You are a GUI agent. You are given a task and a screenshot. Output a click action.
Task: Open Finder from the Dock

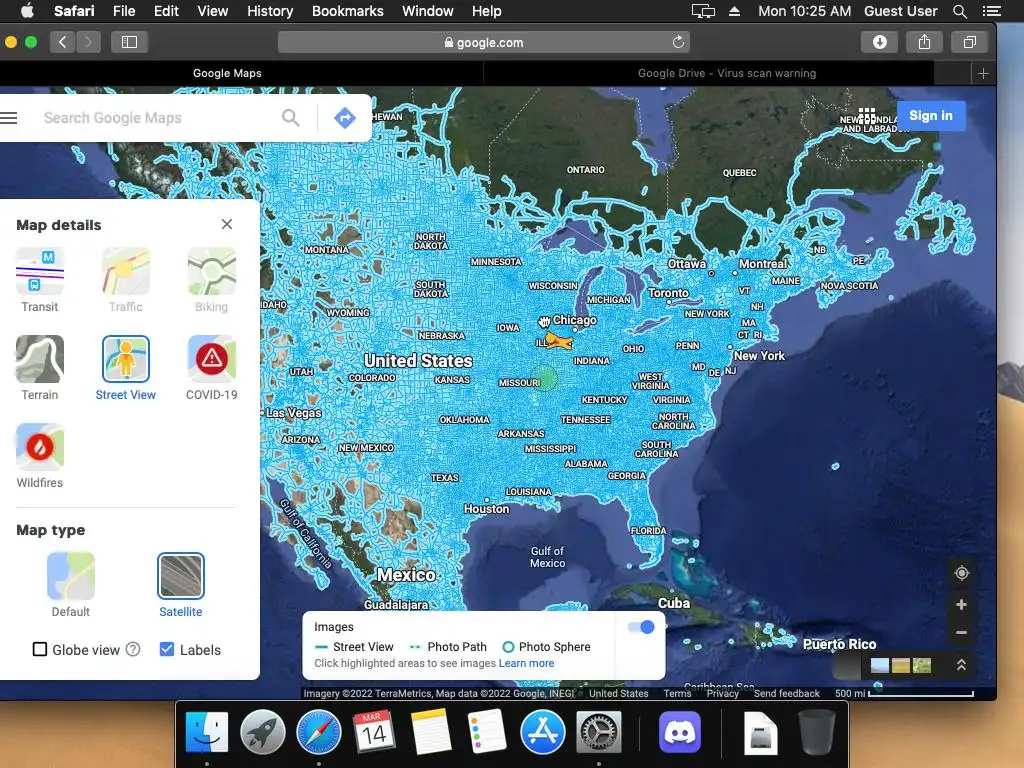206,732
